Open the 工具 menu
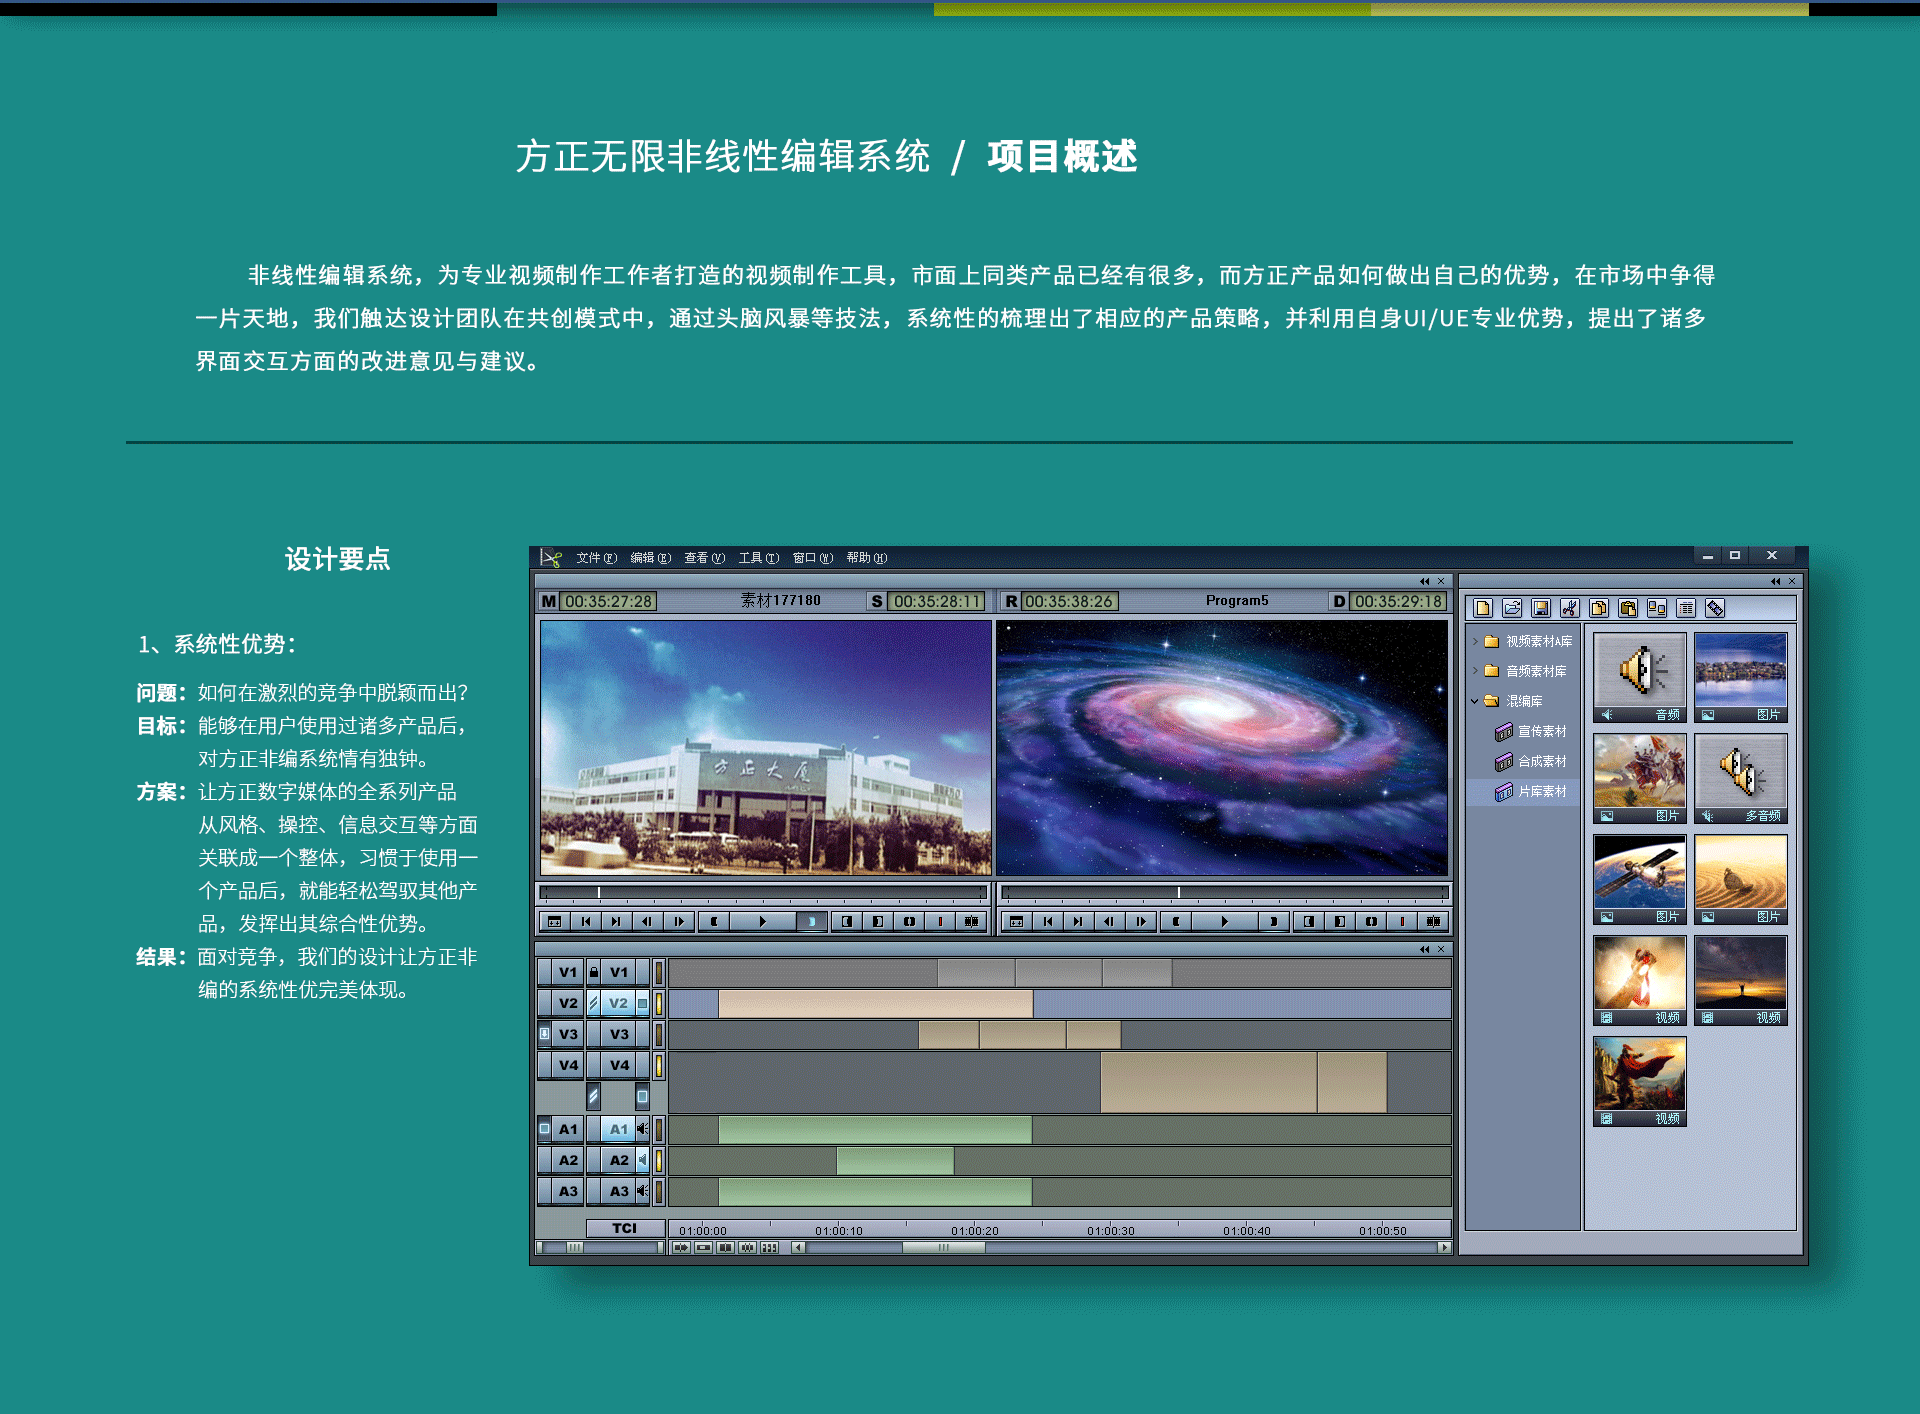The width and height of the screenshot is (1920, 1414). tap(758, 558)
